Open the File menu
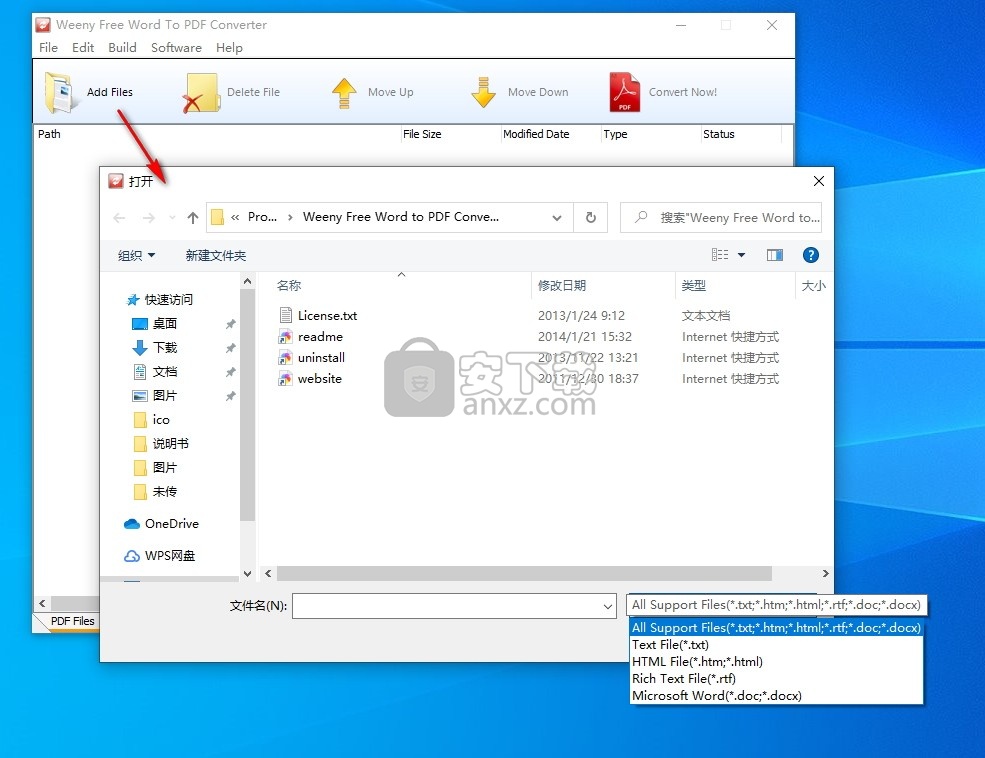 point(48,48)
